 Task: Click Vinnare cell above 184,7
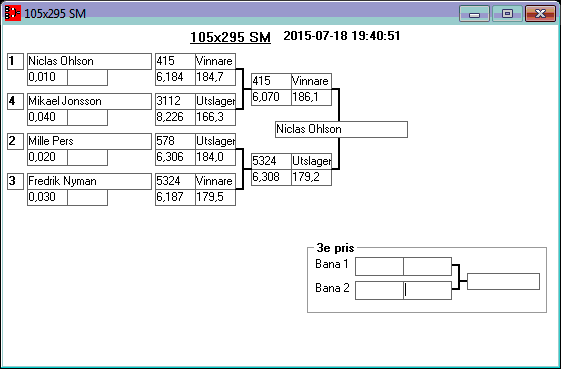pos(215,62)
